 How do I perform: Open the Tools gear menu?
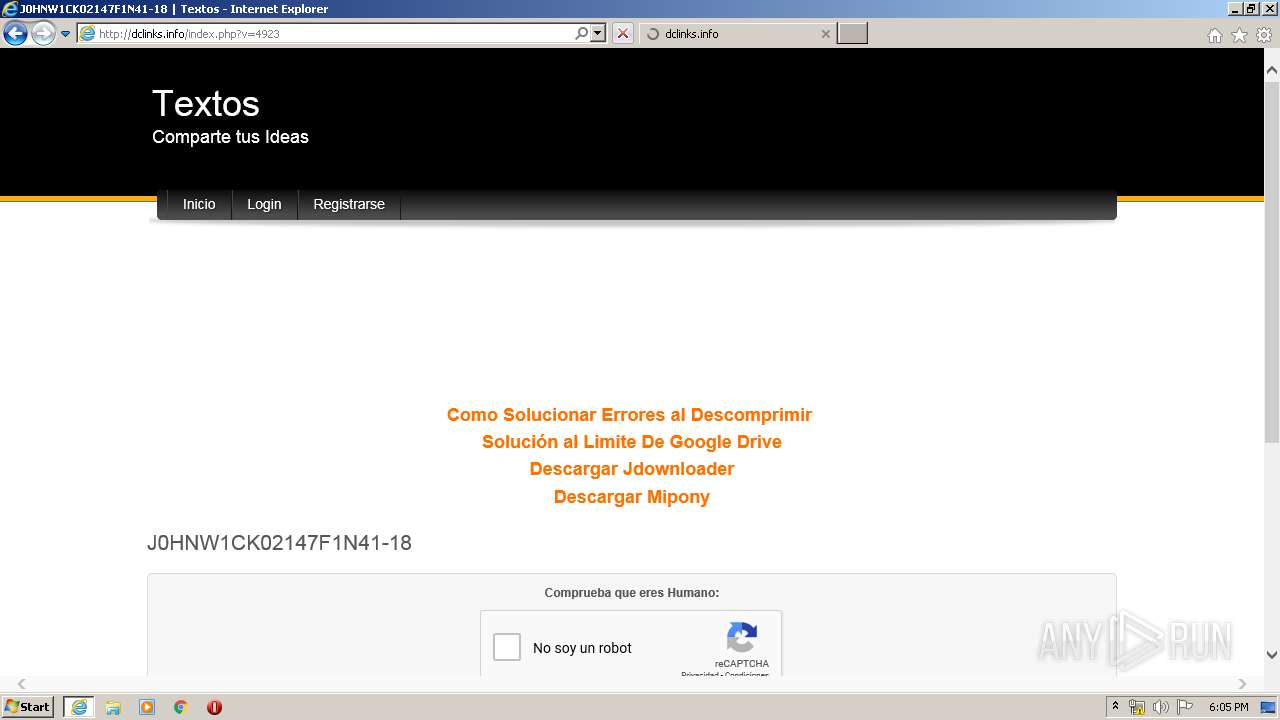[x=1264, y=35]
